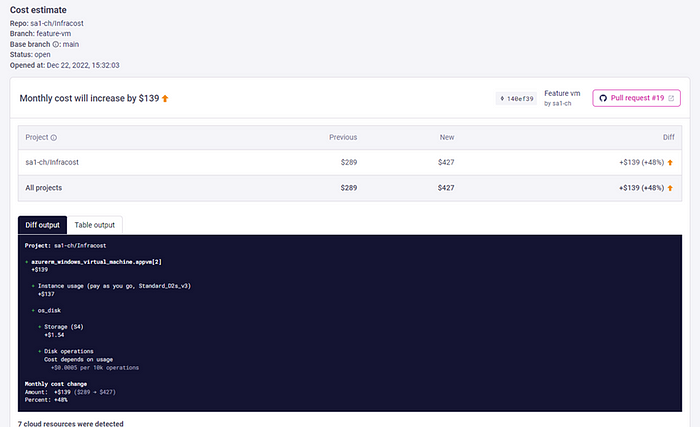
Task: Click orange arrow in sa1-ch/infracost diff cell
Action: click(670, 163)
